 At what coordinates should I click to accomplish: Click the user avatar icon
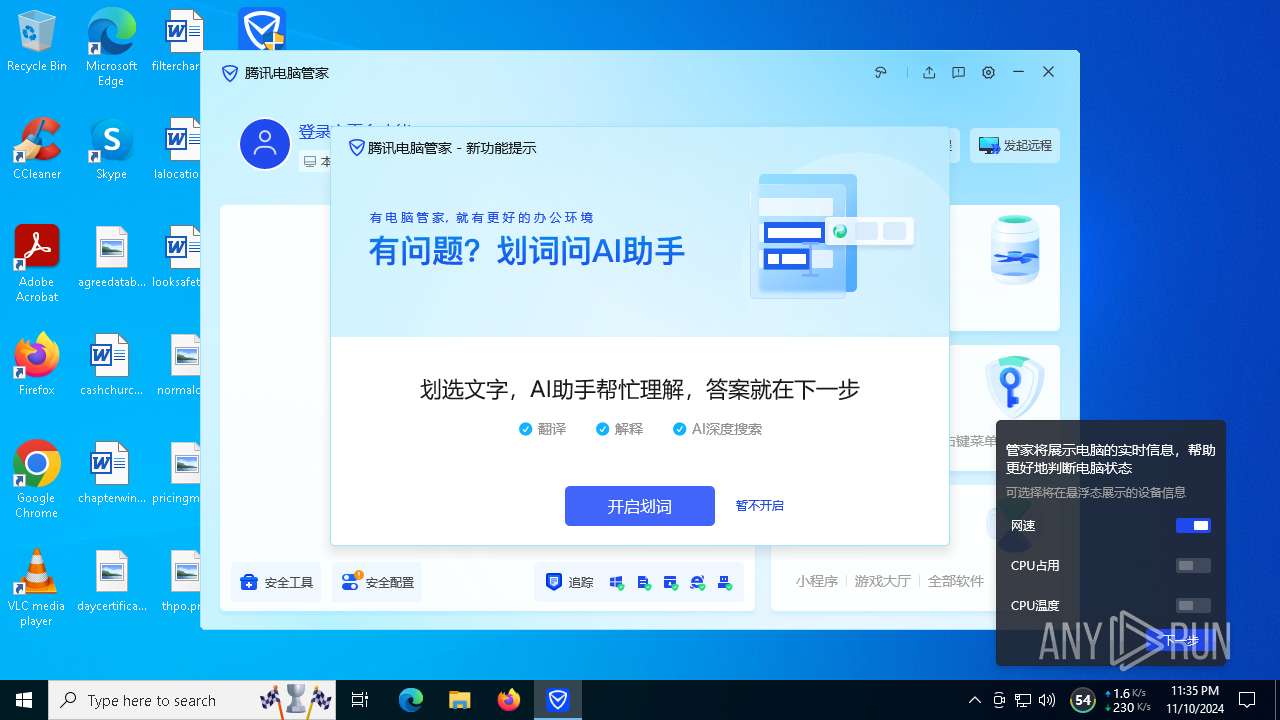tap(265, 144)
